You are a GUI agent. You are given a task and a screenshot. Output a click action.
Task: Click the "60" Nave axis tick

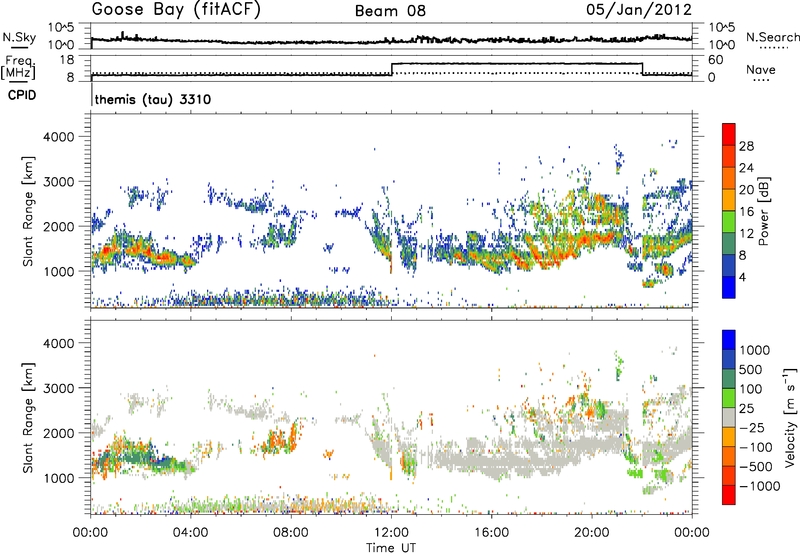point(716,60)
